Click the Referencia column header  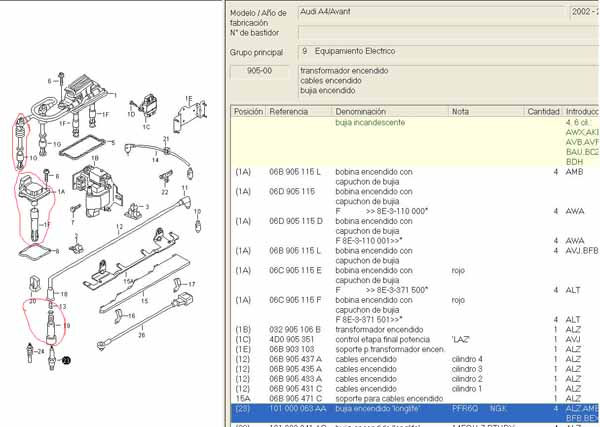(299, 112)
